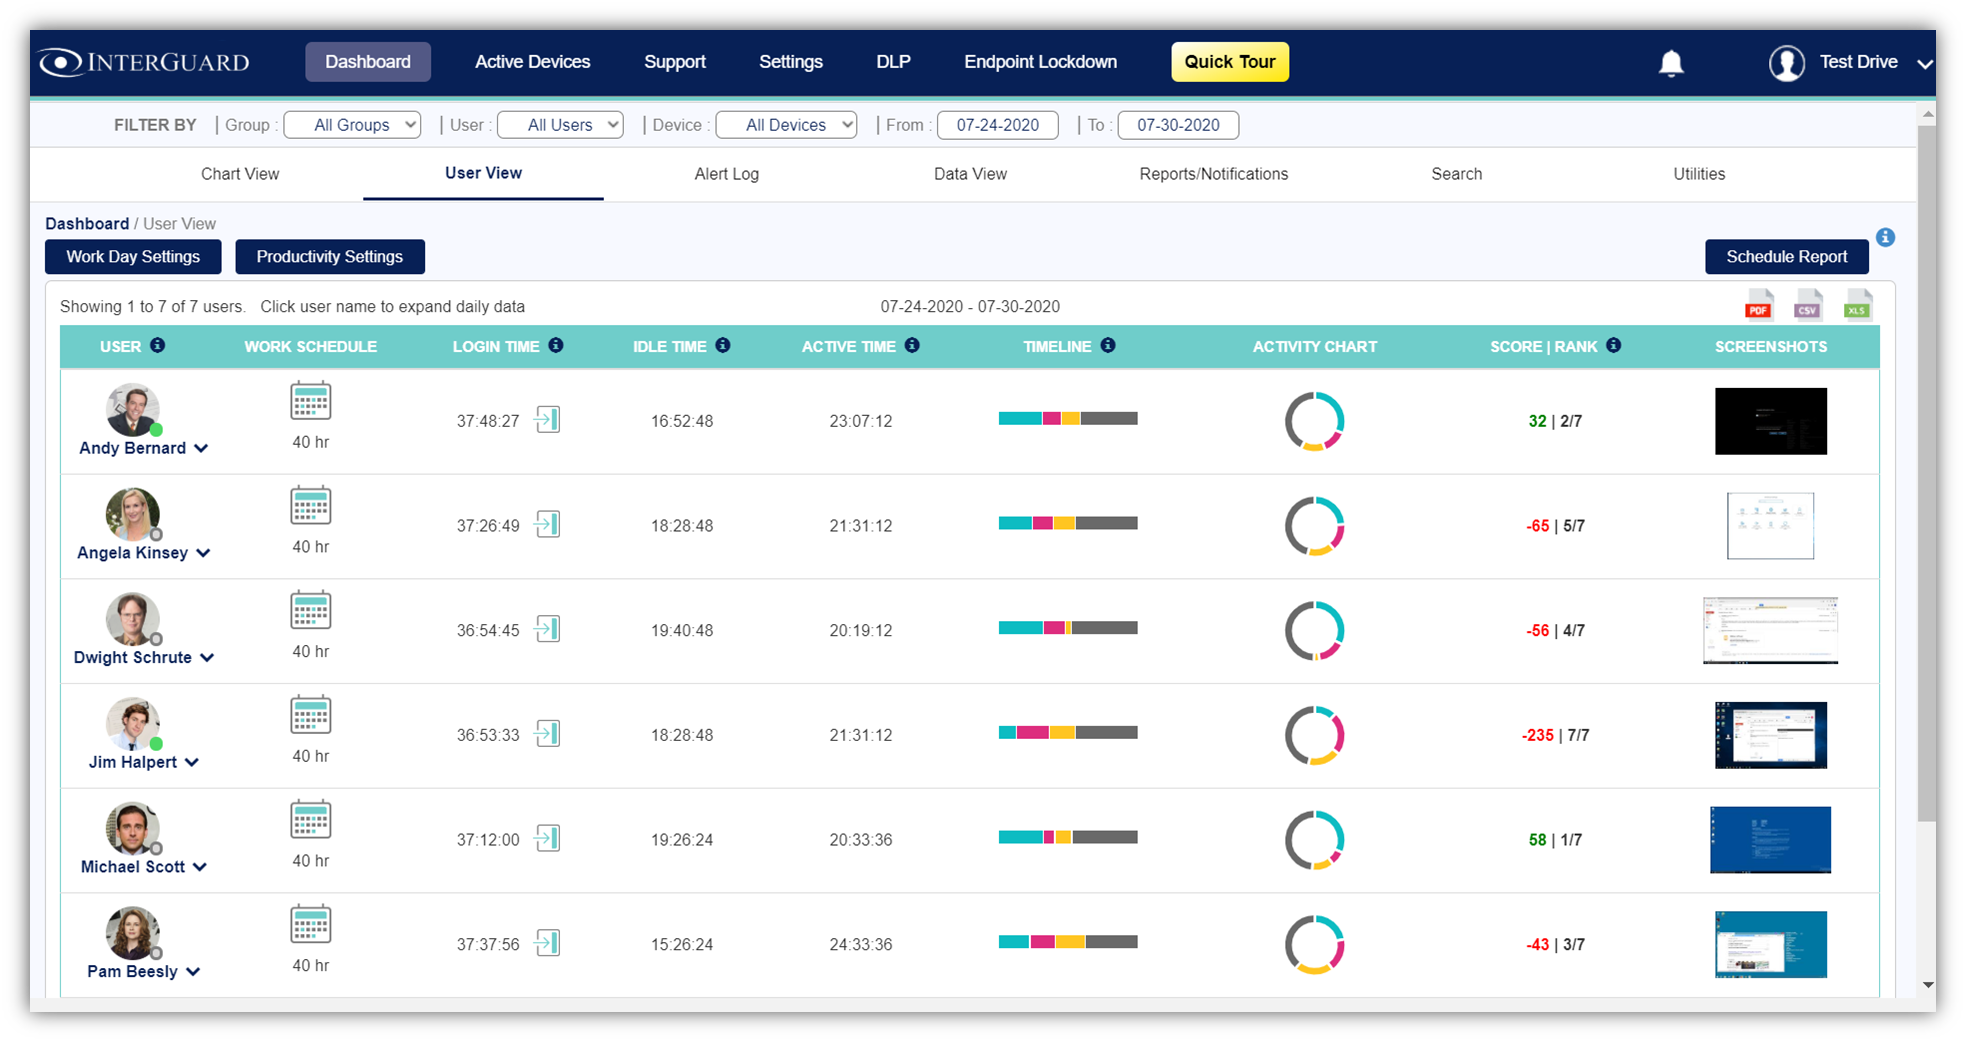Open Productivity Settings

(x=330, y=257)
